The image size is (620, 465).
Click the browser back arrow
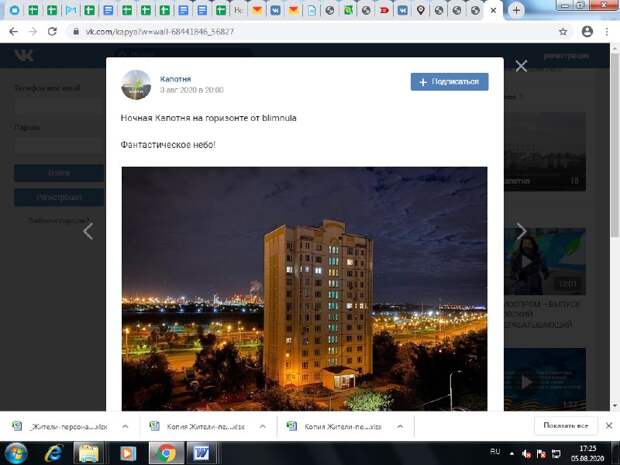coord(12,31)
